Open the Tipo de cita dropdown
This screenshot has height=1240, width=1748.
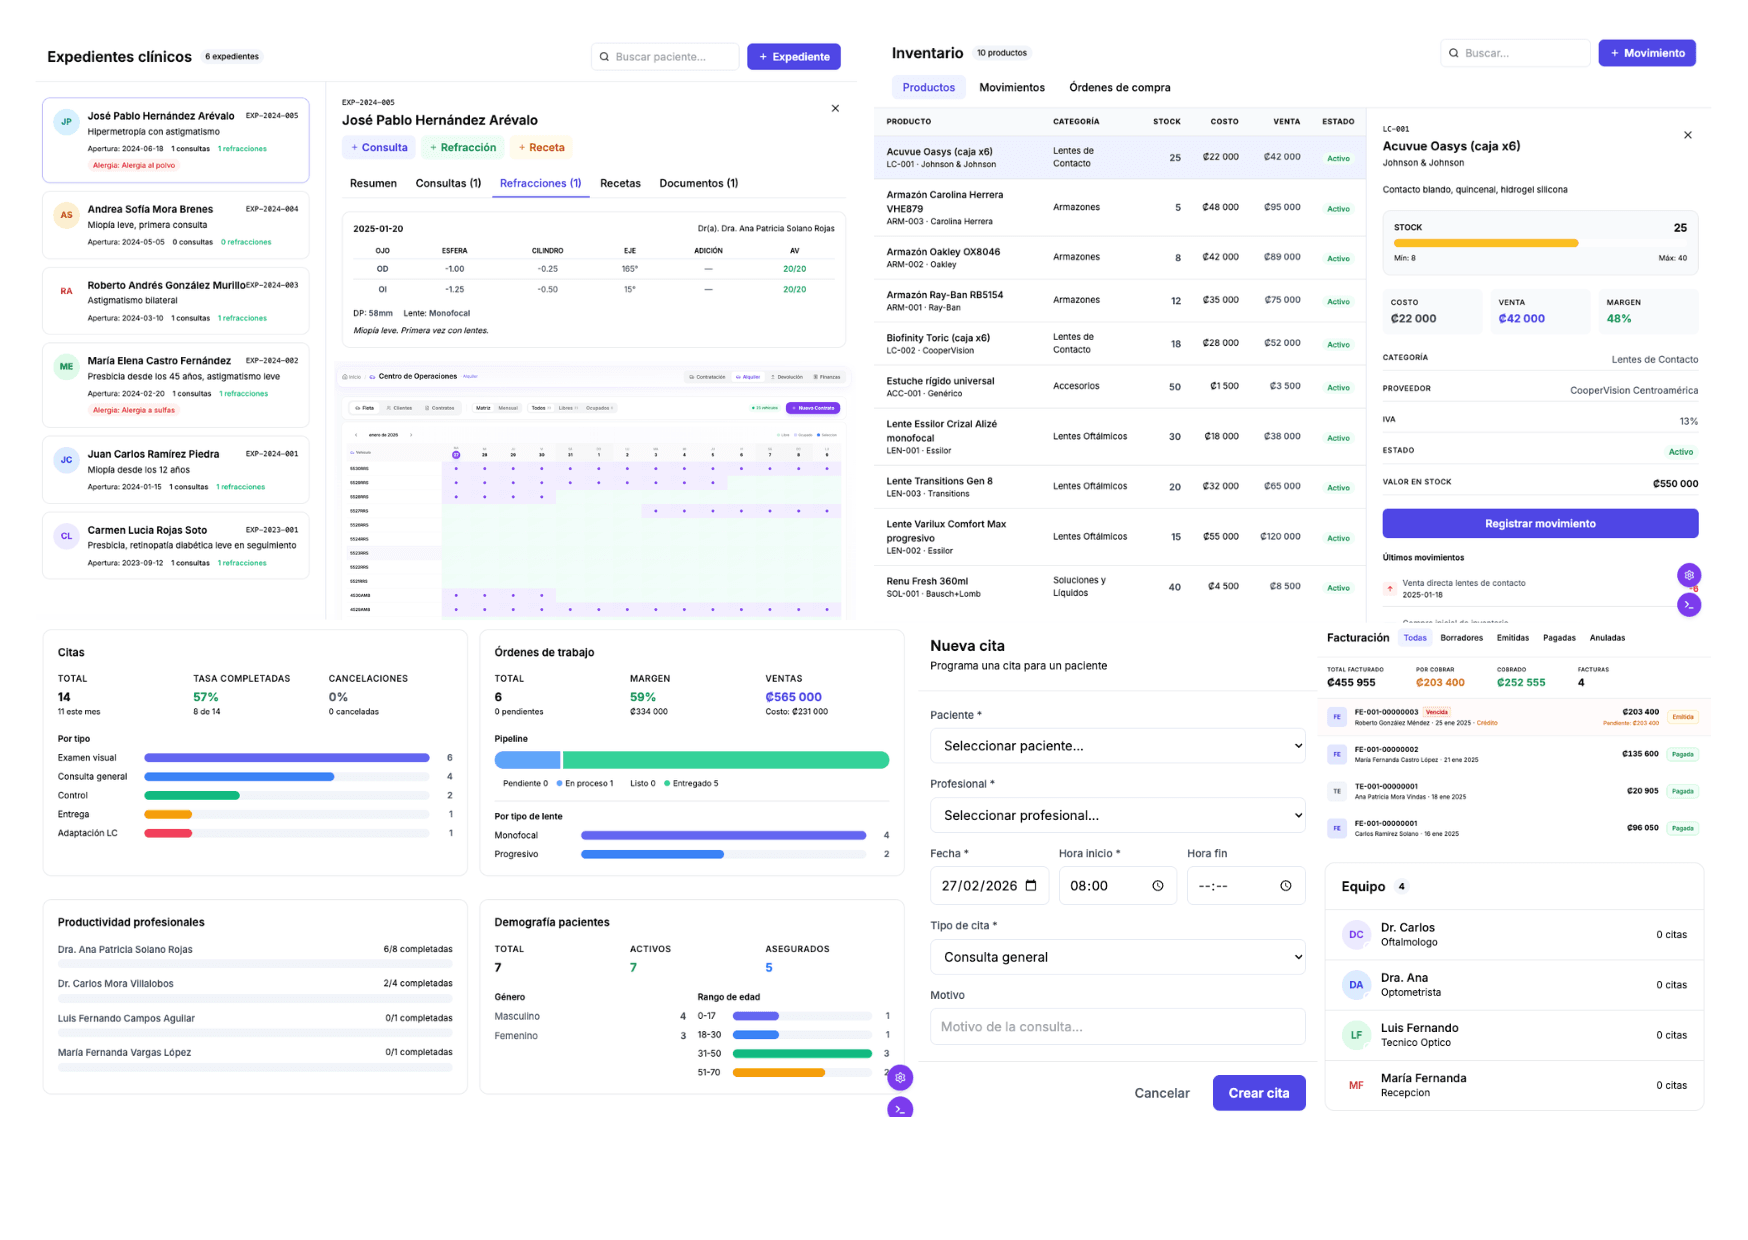click(1117, 957)
